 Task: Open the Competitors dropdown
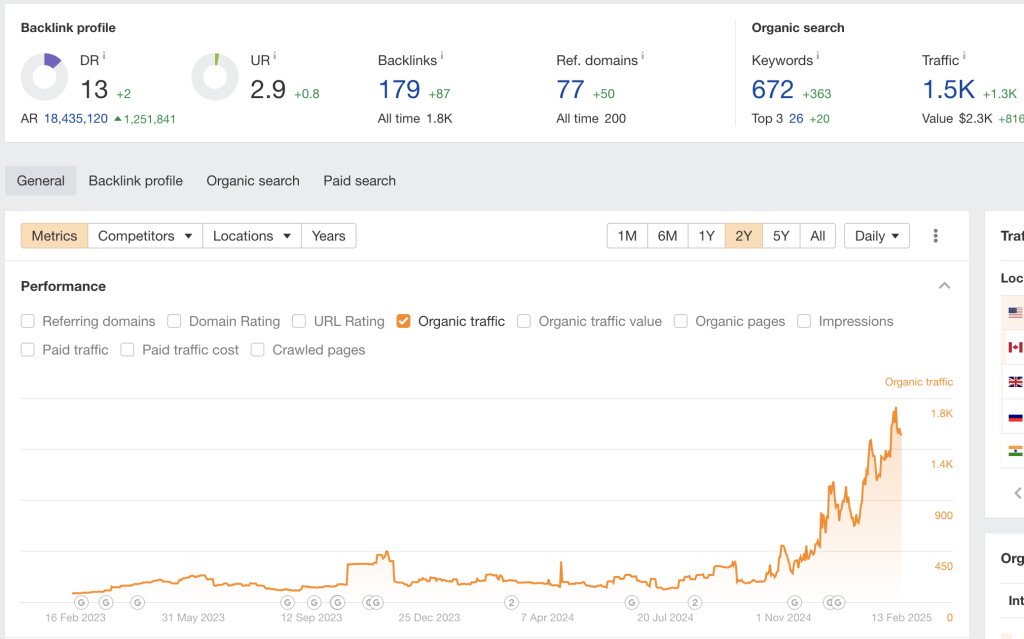(x=144, y=236)
